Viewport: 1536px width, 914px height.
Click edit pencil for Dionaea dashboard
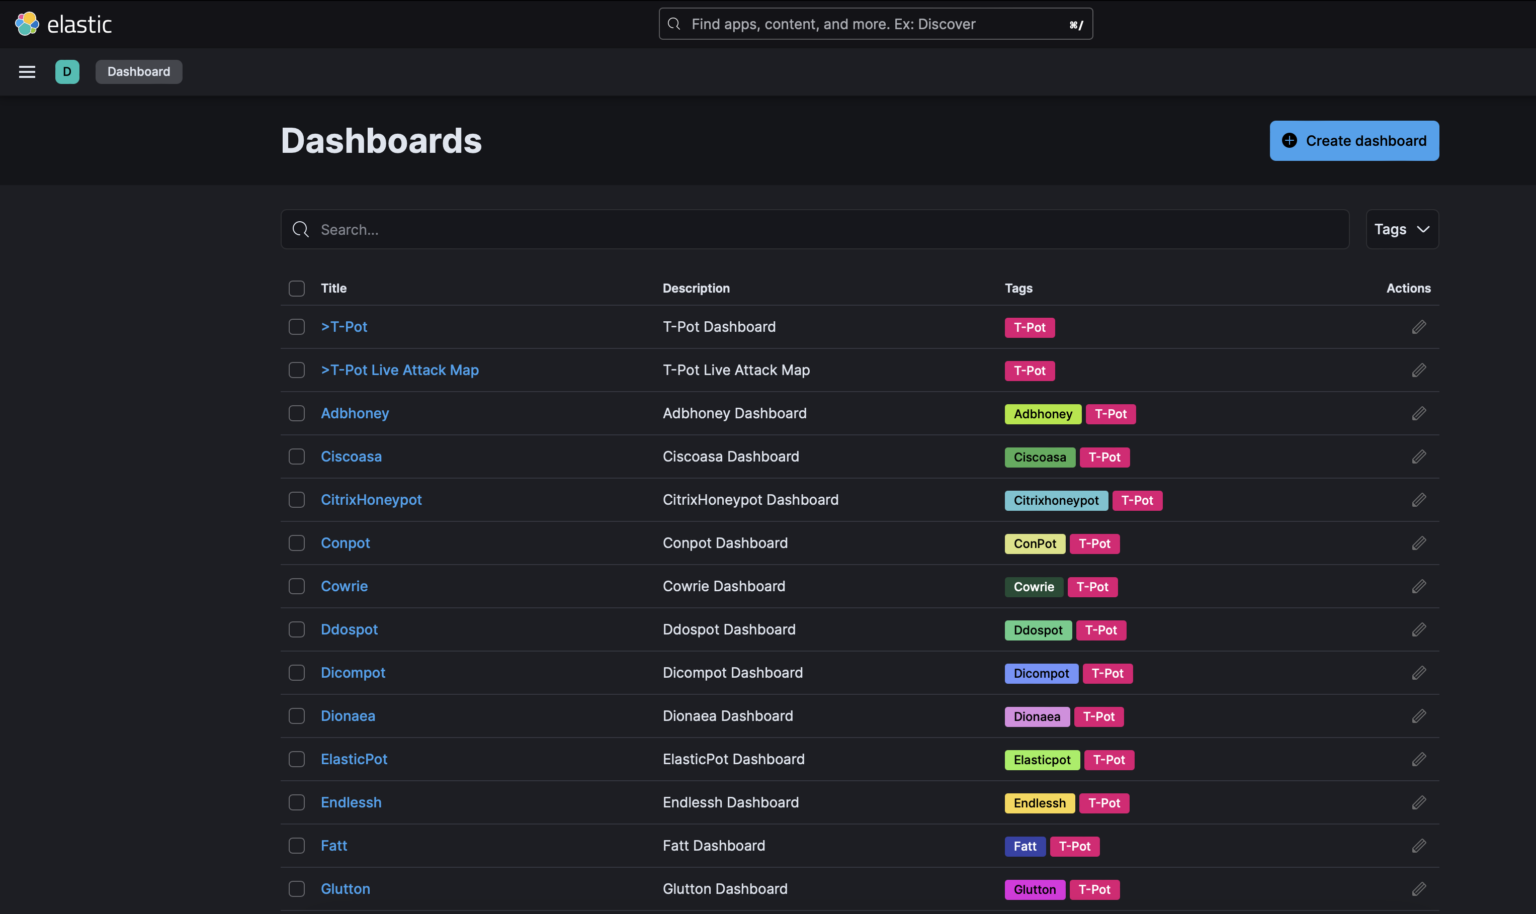(1418, 716)
